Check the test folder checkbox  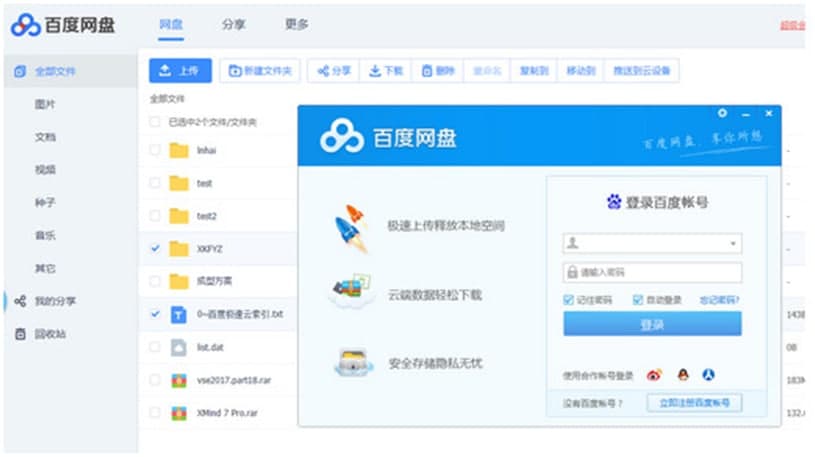154,183
